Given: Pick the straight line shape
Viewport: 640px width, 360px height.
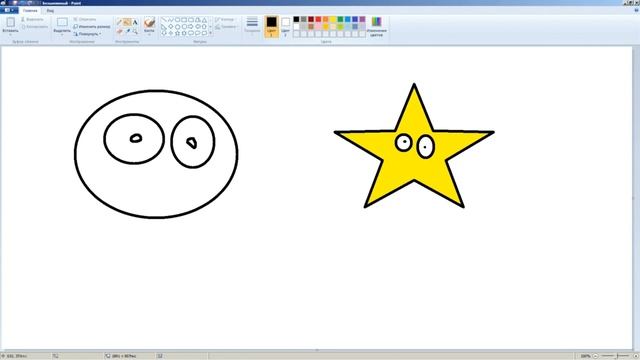Looking at the screenshot, I should 163,19.
